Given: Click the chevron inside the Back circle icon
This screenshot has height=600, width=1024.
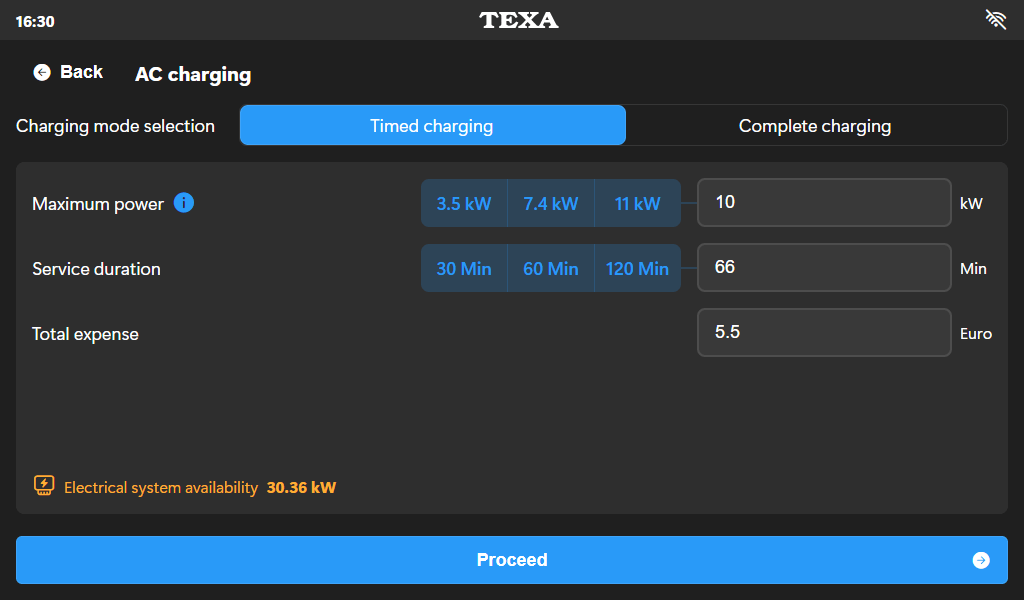Looking at the screenshot, I should 41,72.
